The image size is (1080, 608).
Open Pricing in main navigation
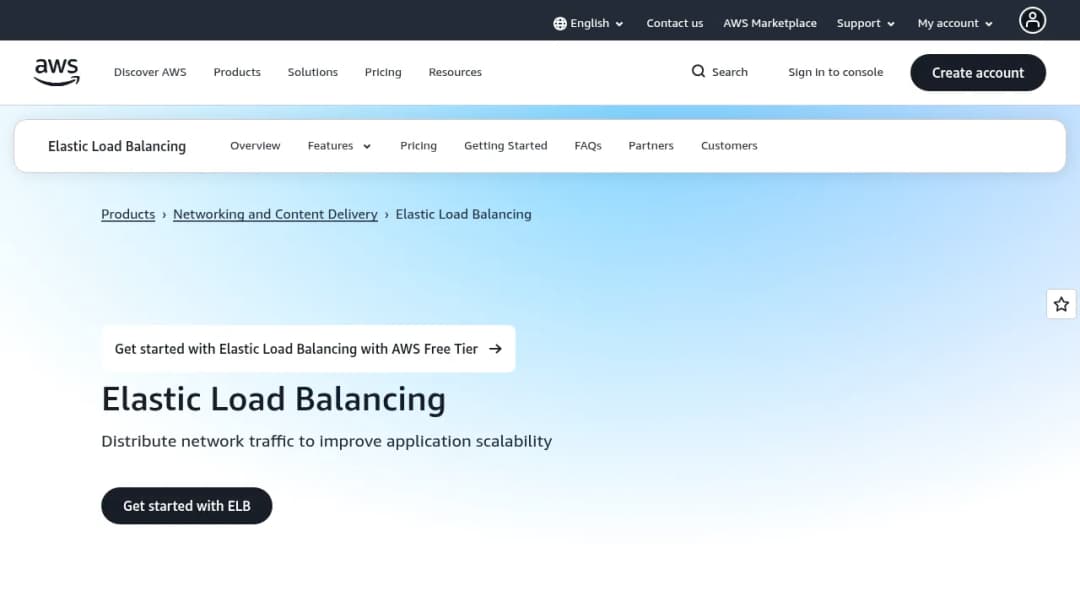coord(383,72)
